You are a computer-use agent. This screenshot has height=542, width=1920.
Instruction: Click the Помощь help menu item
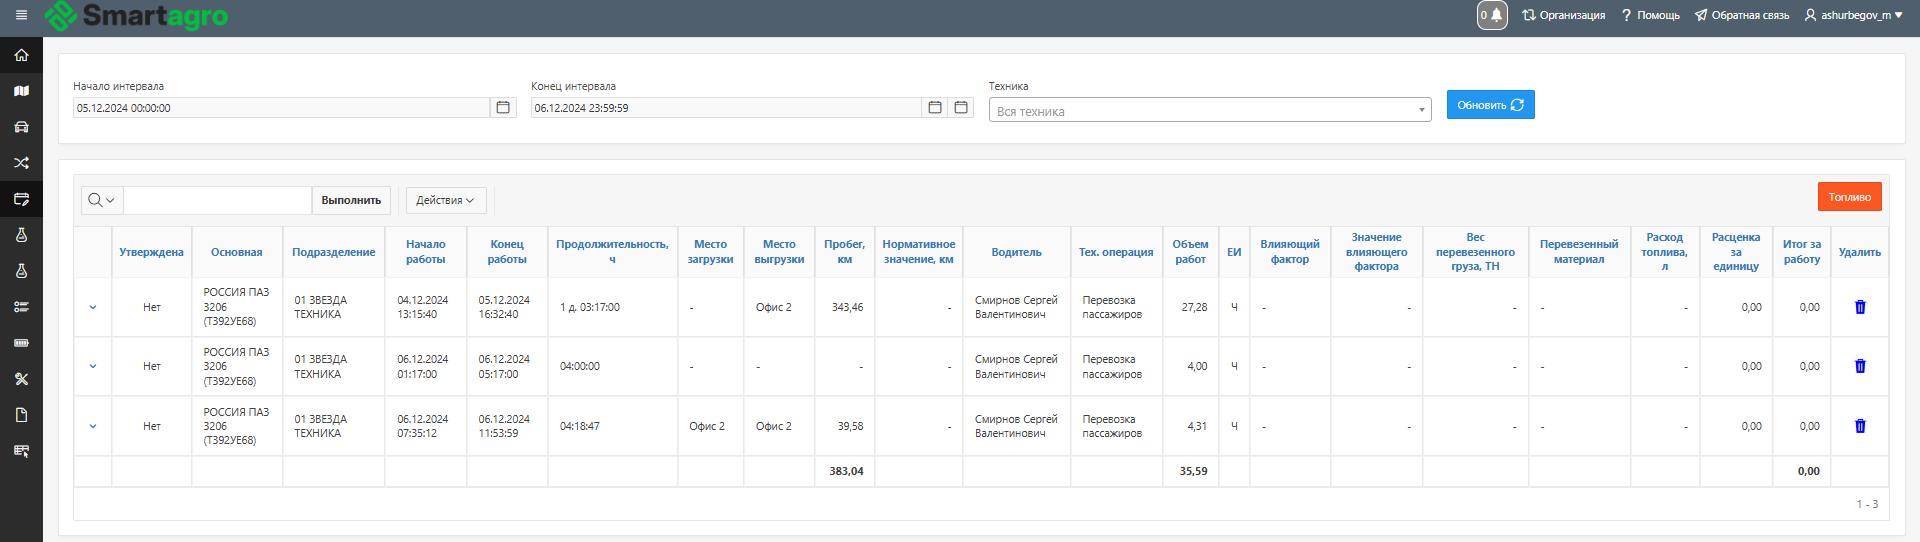(1651, 15)
